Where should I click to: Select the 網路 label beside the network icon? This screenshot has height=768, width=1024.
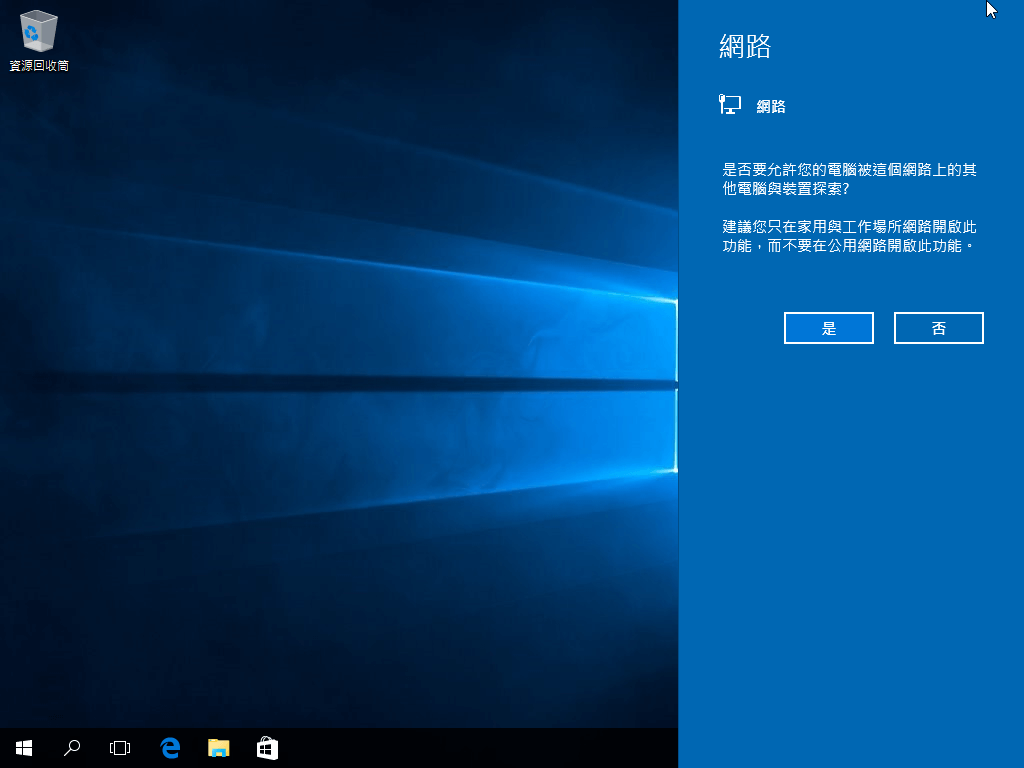pos(770,106)
